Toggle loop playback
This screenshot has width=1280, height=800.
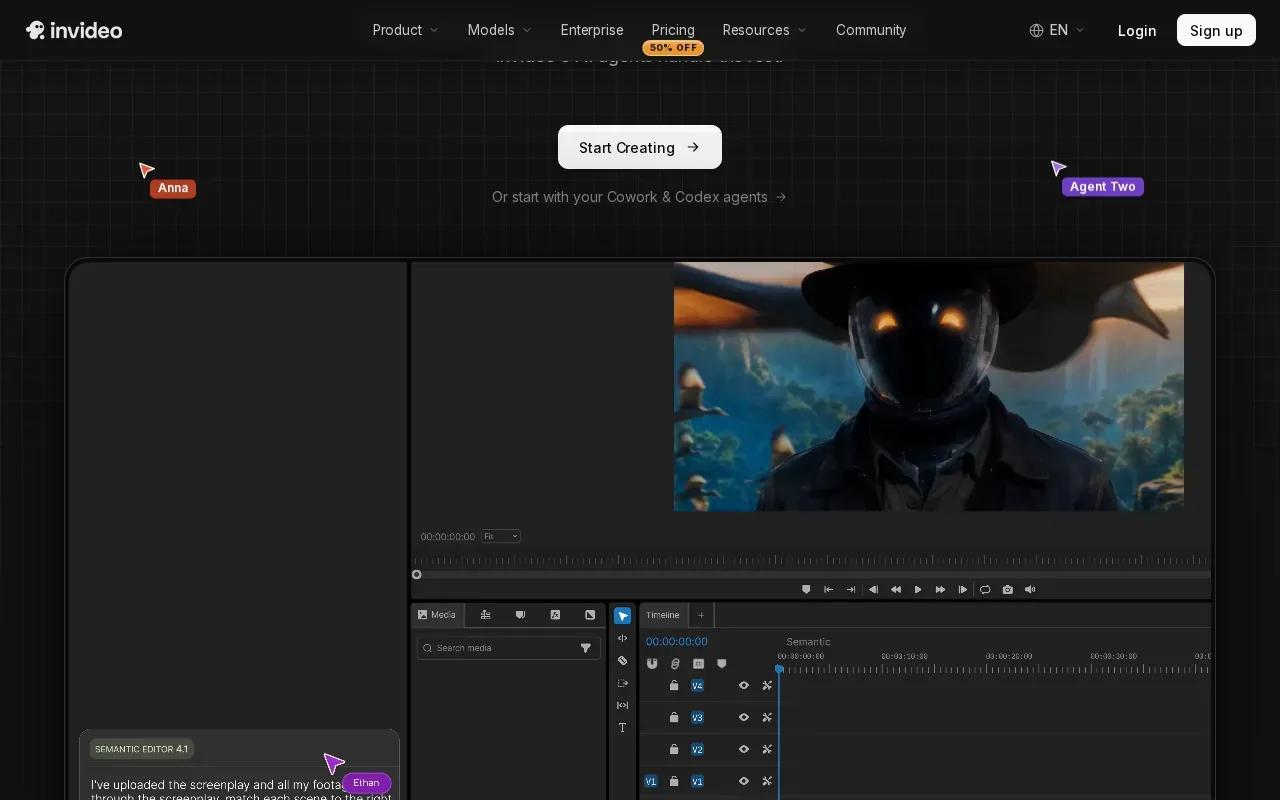pyautogui.click(x=985, y=590)
